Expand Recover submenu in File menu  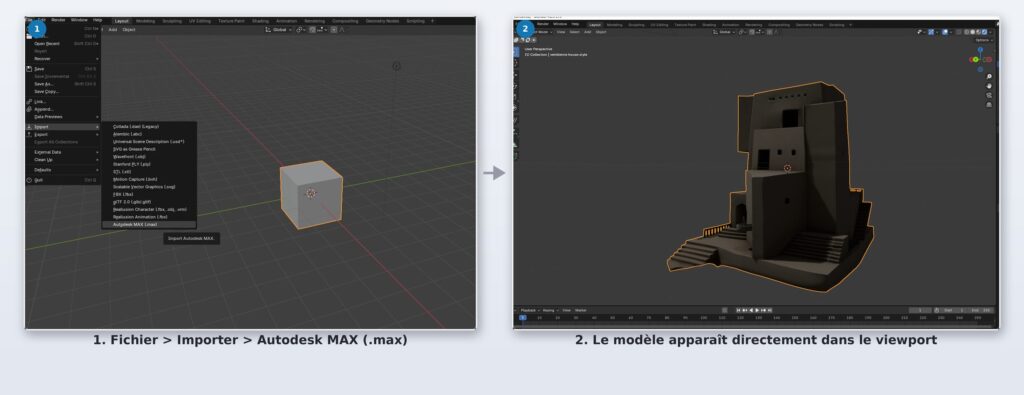(63, 59)
